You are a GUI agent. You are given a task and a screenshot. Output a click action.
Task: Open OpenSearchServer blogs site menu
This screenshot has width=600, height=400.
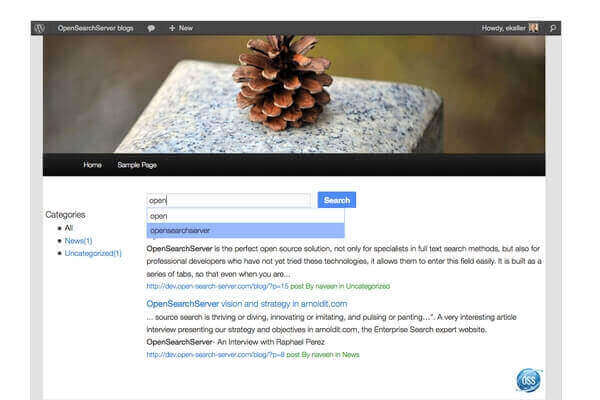[x=95, y=28]
